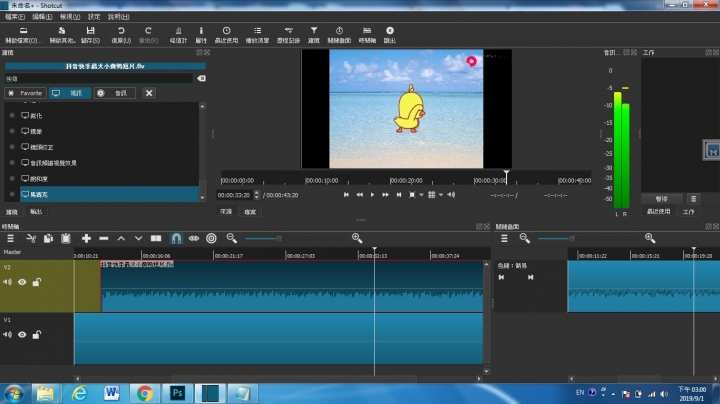The height and width of the screenshot is (404, 720).
Task: Hide the V1 track
Action: tap(22, 335)
